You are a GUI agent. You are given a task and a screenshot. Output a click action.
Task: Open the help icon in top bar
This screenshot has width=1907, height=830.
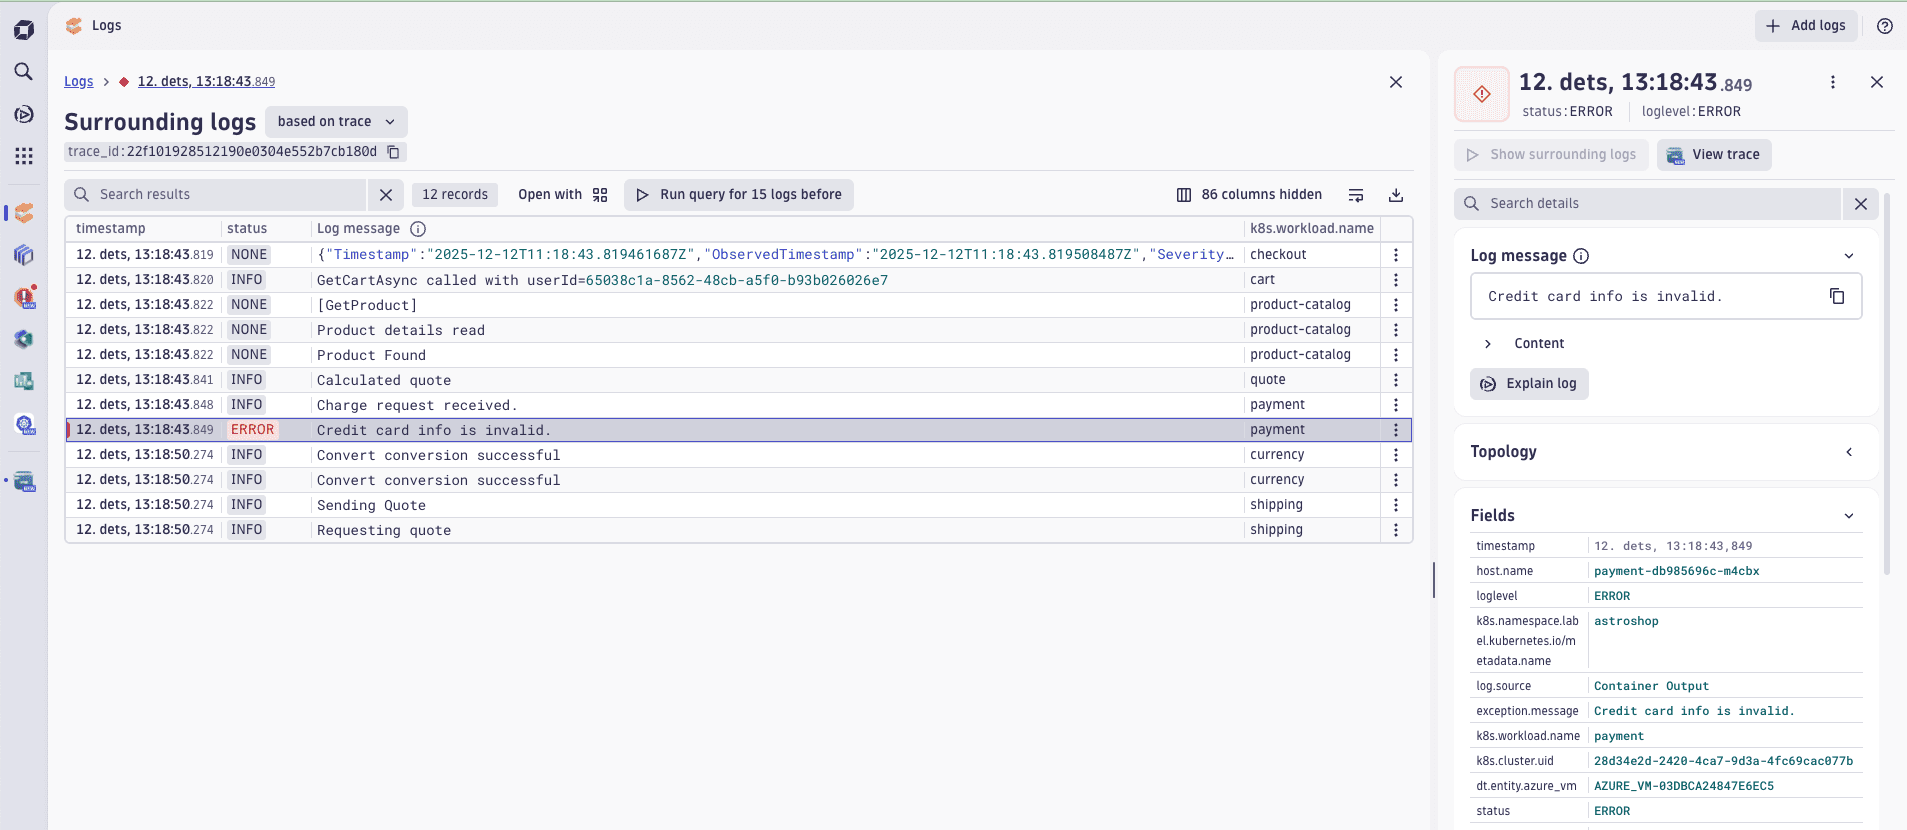(1884, 26)
